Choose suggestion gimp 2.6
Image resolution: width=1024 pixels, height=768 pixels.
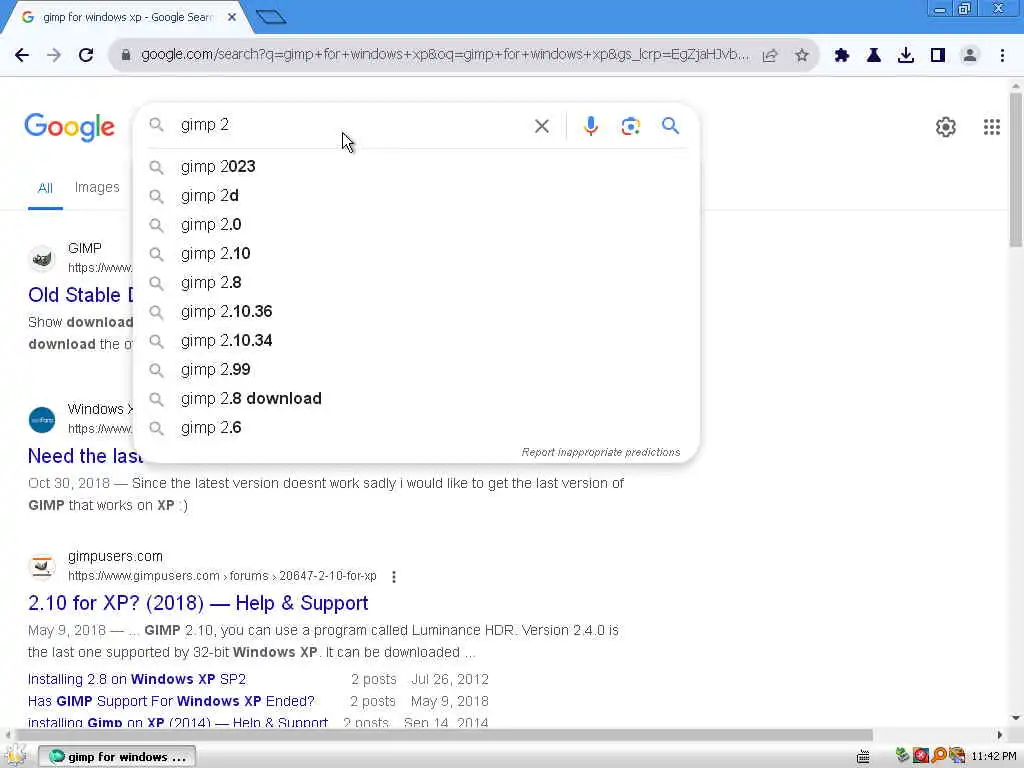[416, 428]
